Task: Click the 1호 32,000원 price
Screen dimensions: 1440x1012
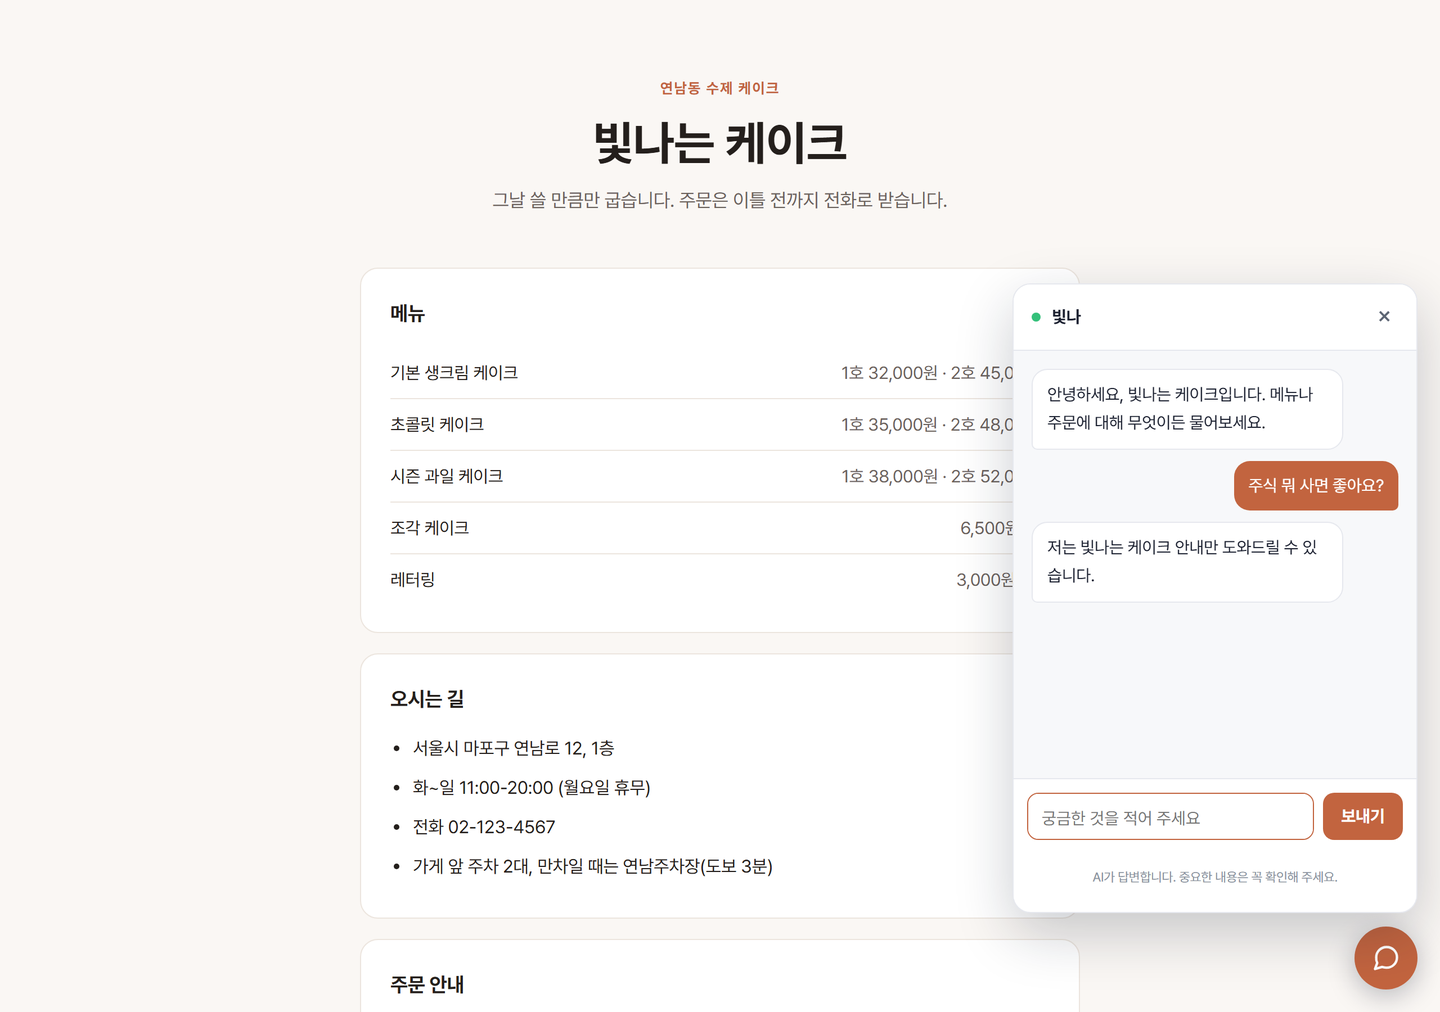Action: tap(889, 373)
